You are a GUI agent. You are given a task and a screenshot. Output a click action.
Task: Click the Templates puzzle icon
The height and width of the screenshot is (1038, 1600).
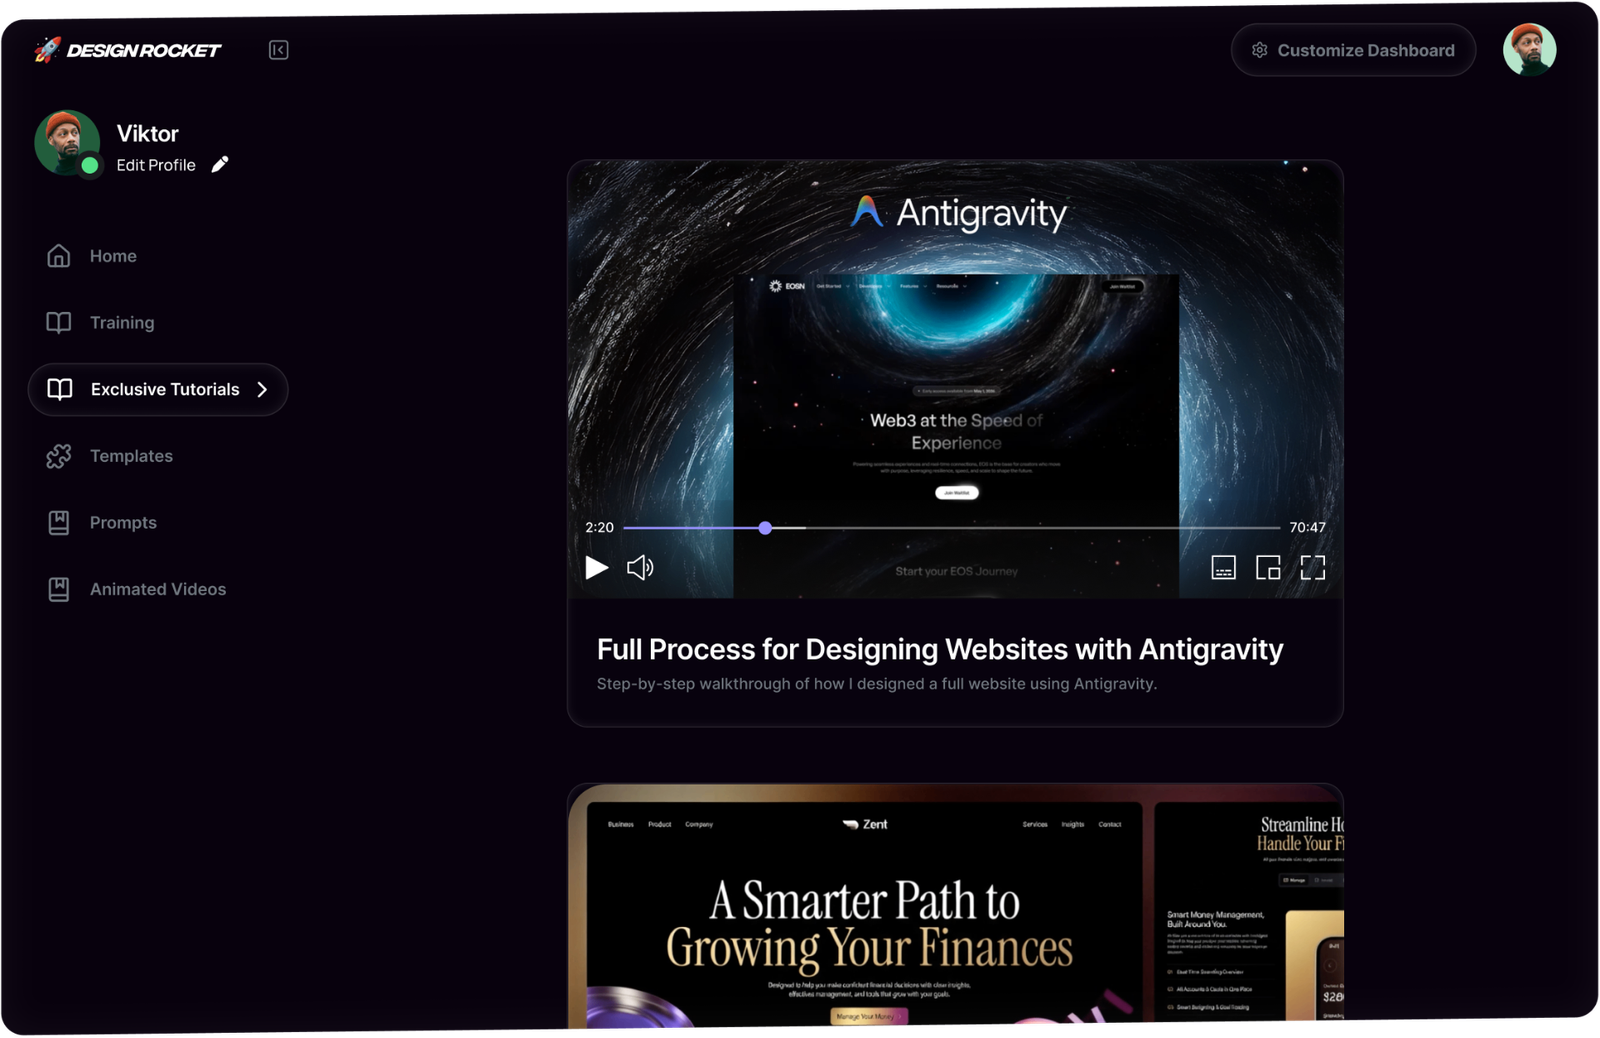[59, 456]
